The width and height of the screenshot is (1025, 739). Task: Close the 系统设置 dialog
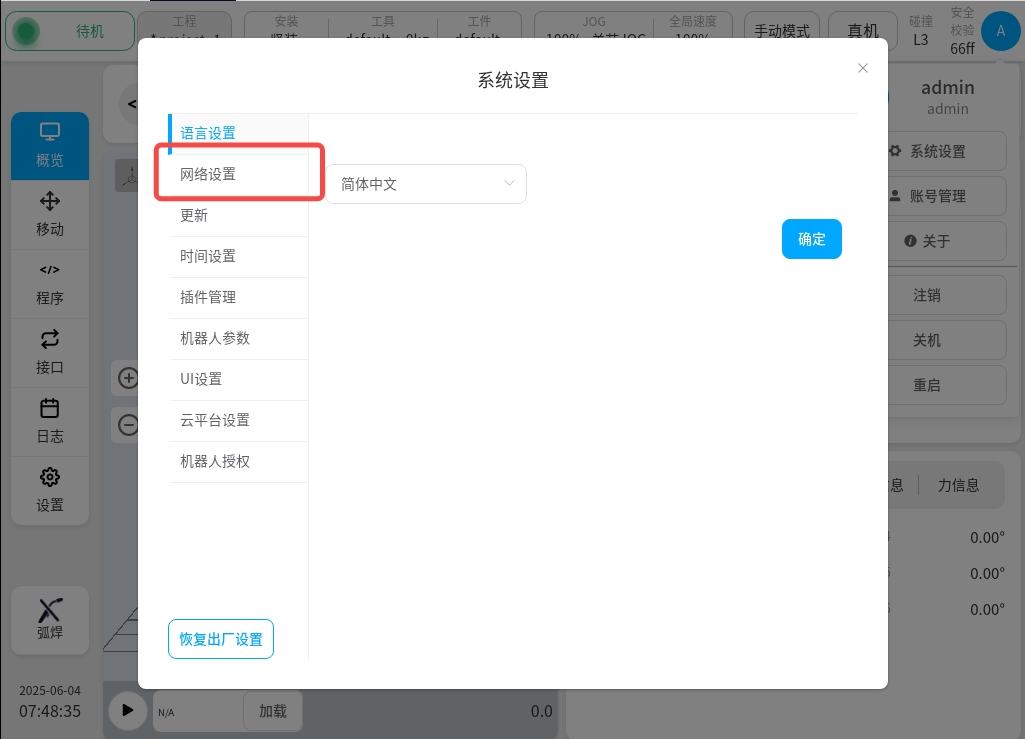tap(863, 68)
